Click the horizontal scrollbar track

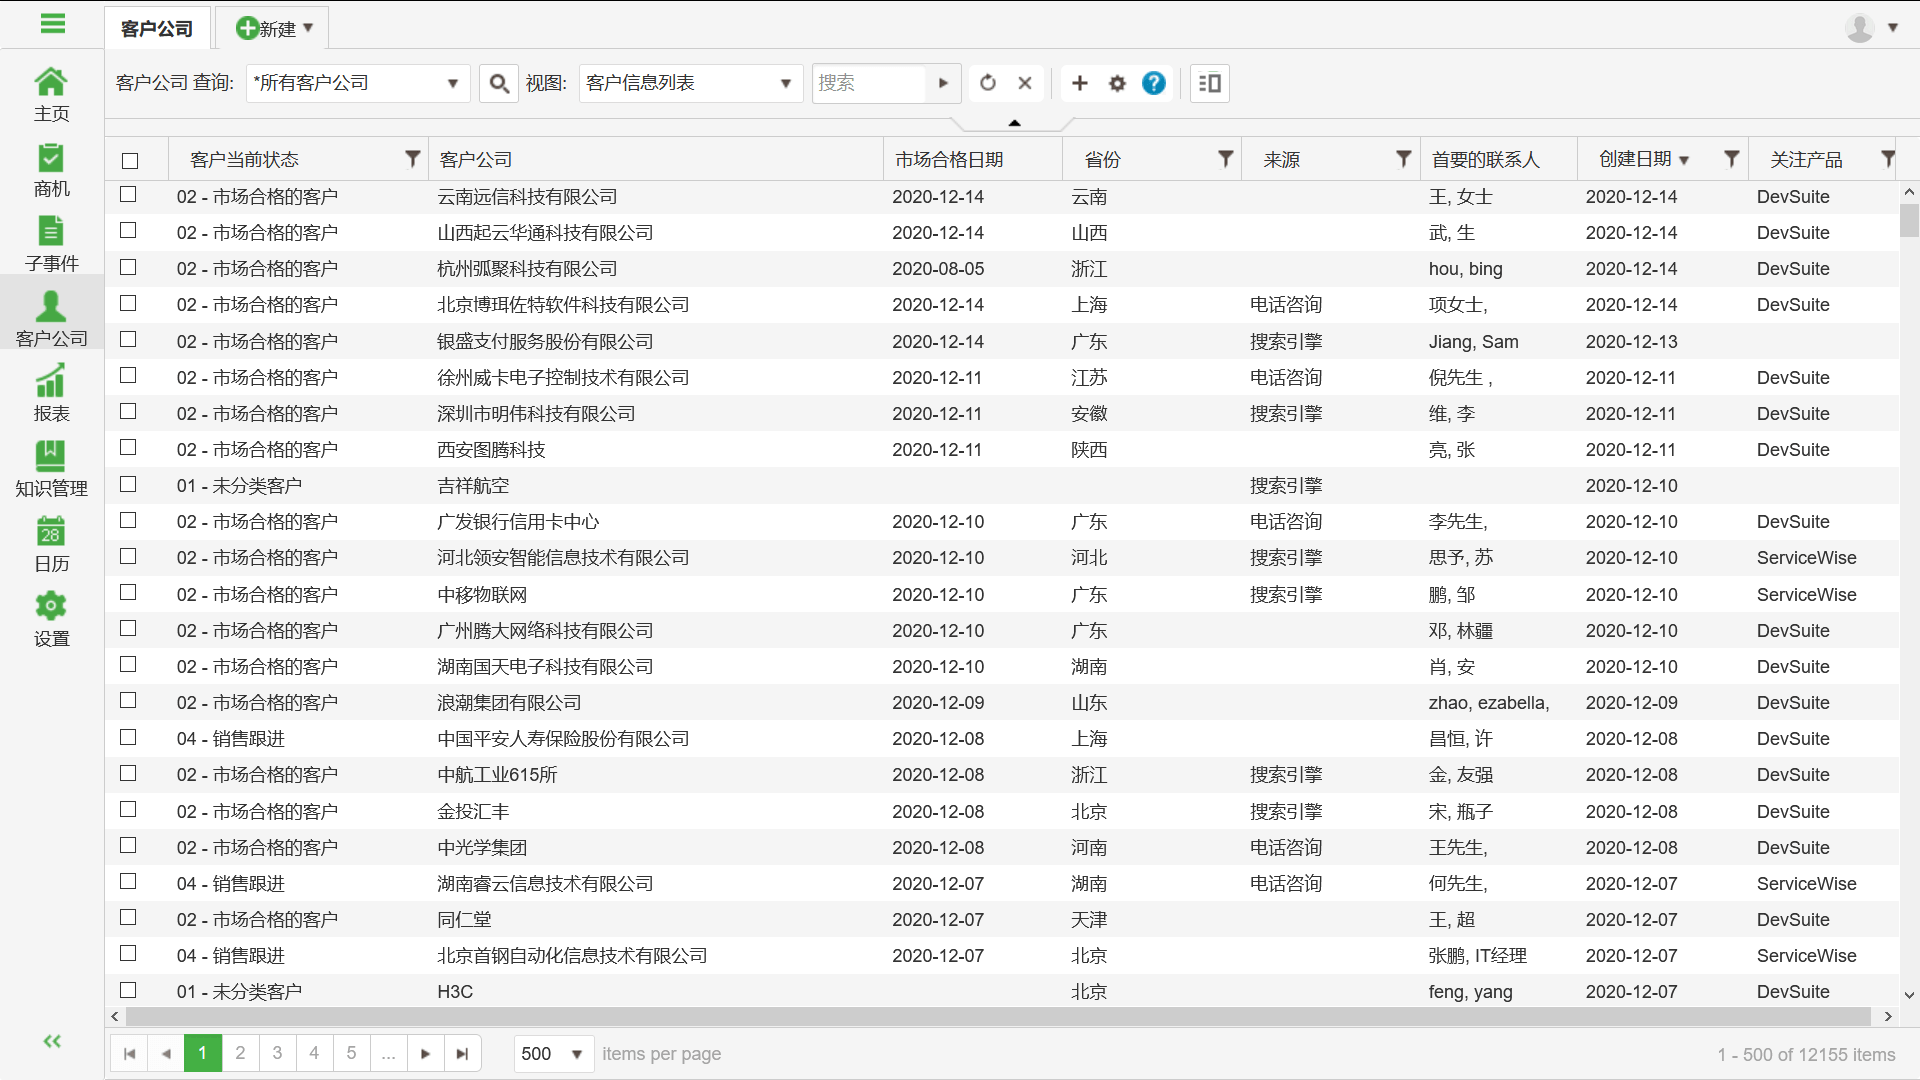click(x=998, y=1016)
